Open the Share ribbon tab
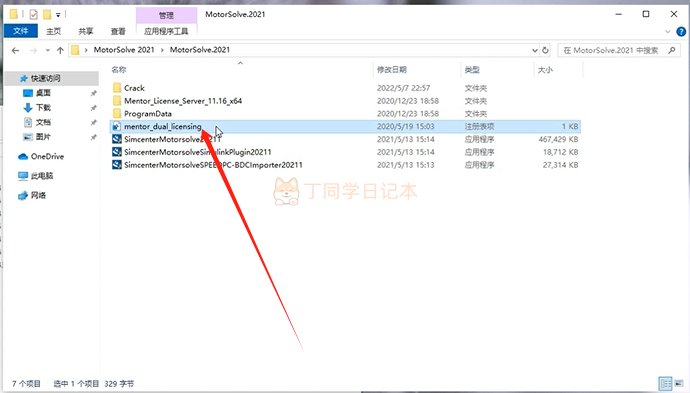Image resolution: width=690 pixels, height=393 pixels. [86, 31]
